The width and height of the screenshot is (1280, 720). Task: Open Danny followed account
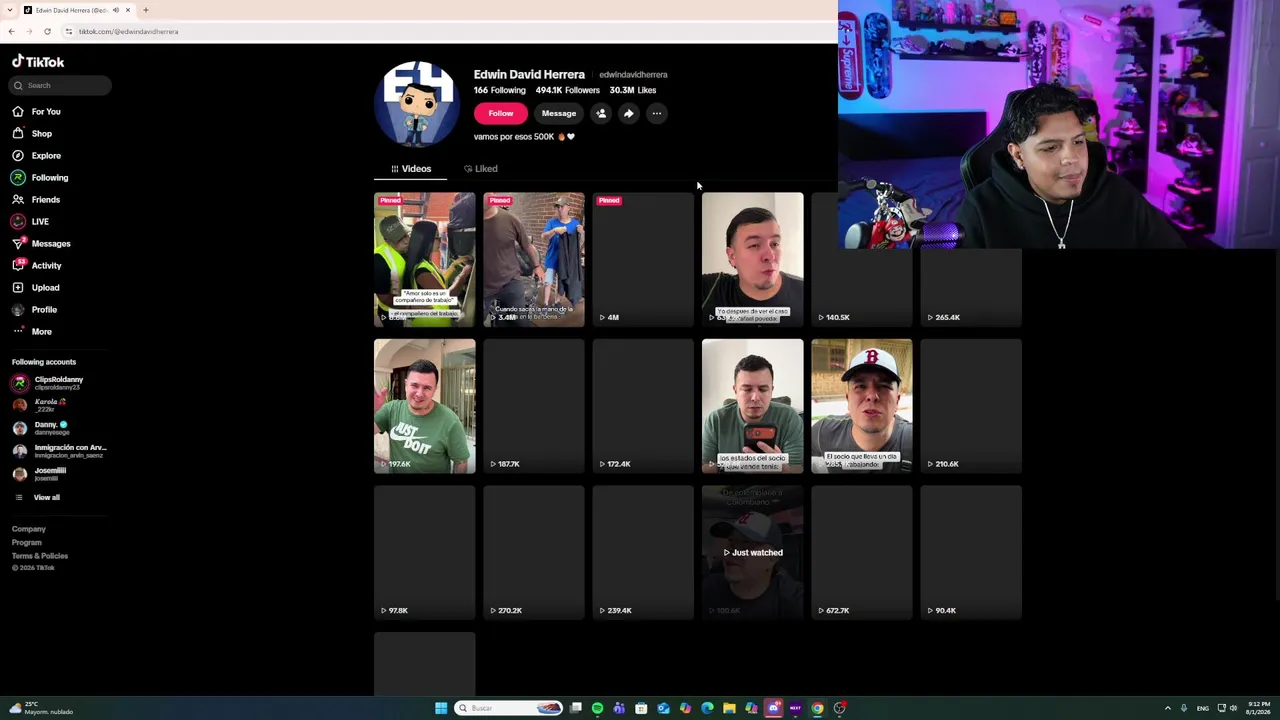41,428
